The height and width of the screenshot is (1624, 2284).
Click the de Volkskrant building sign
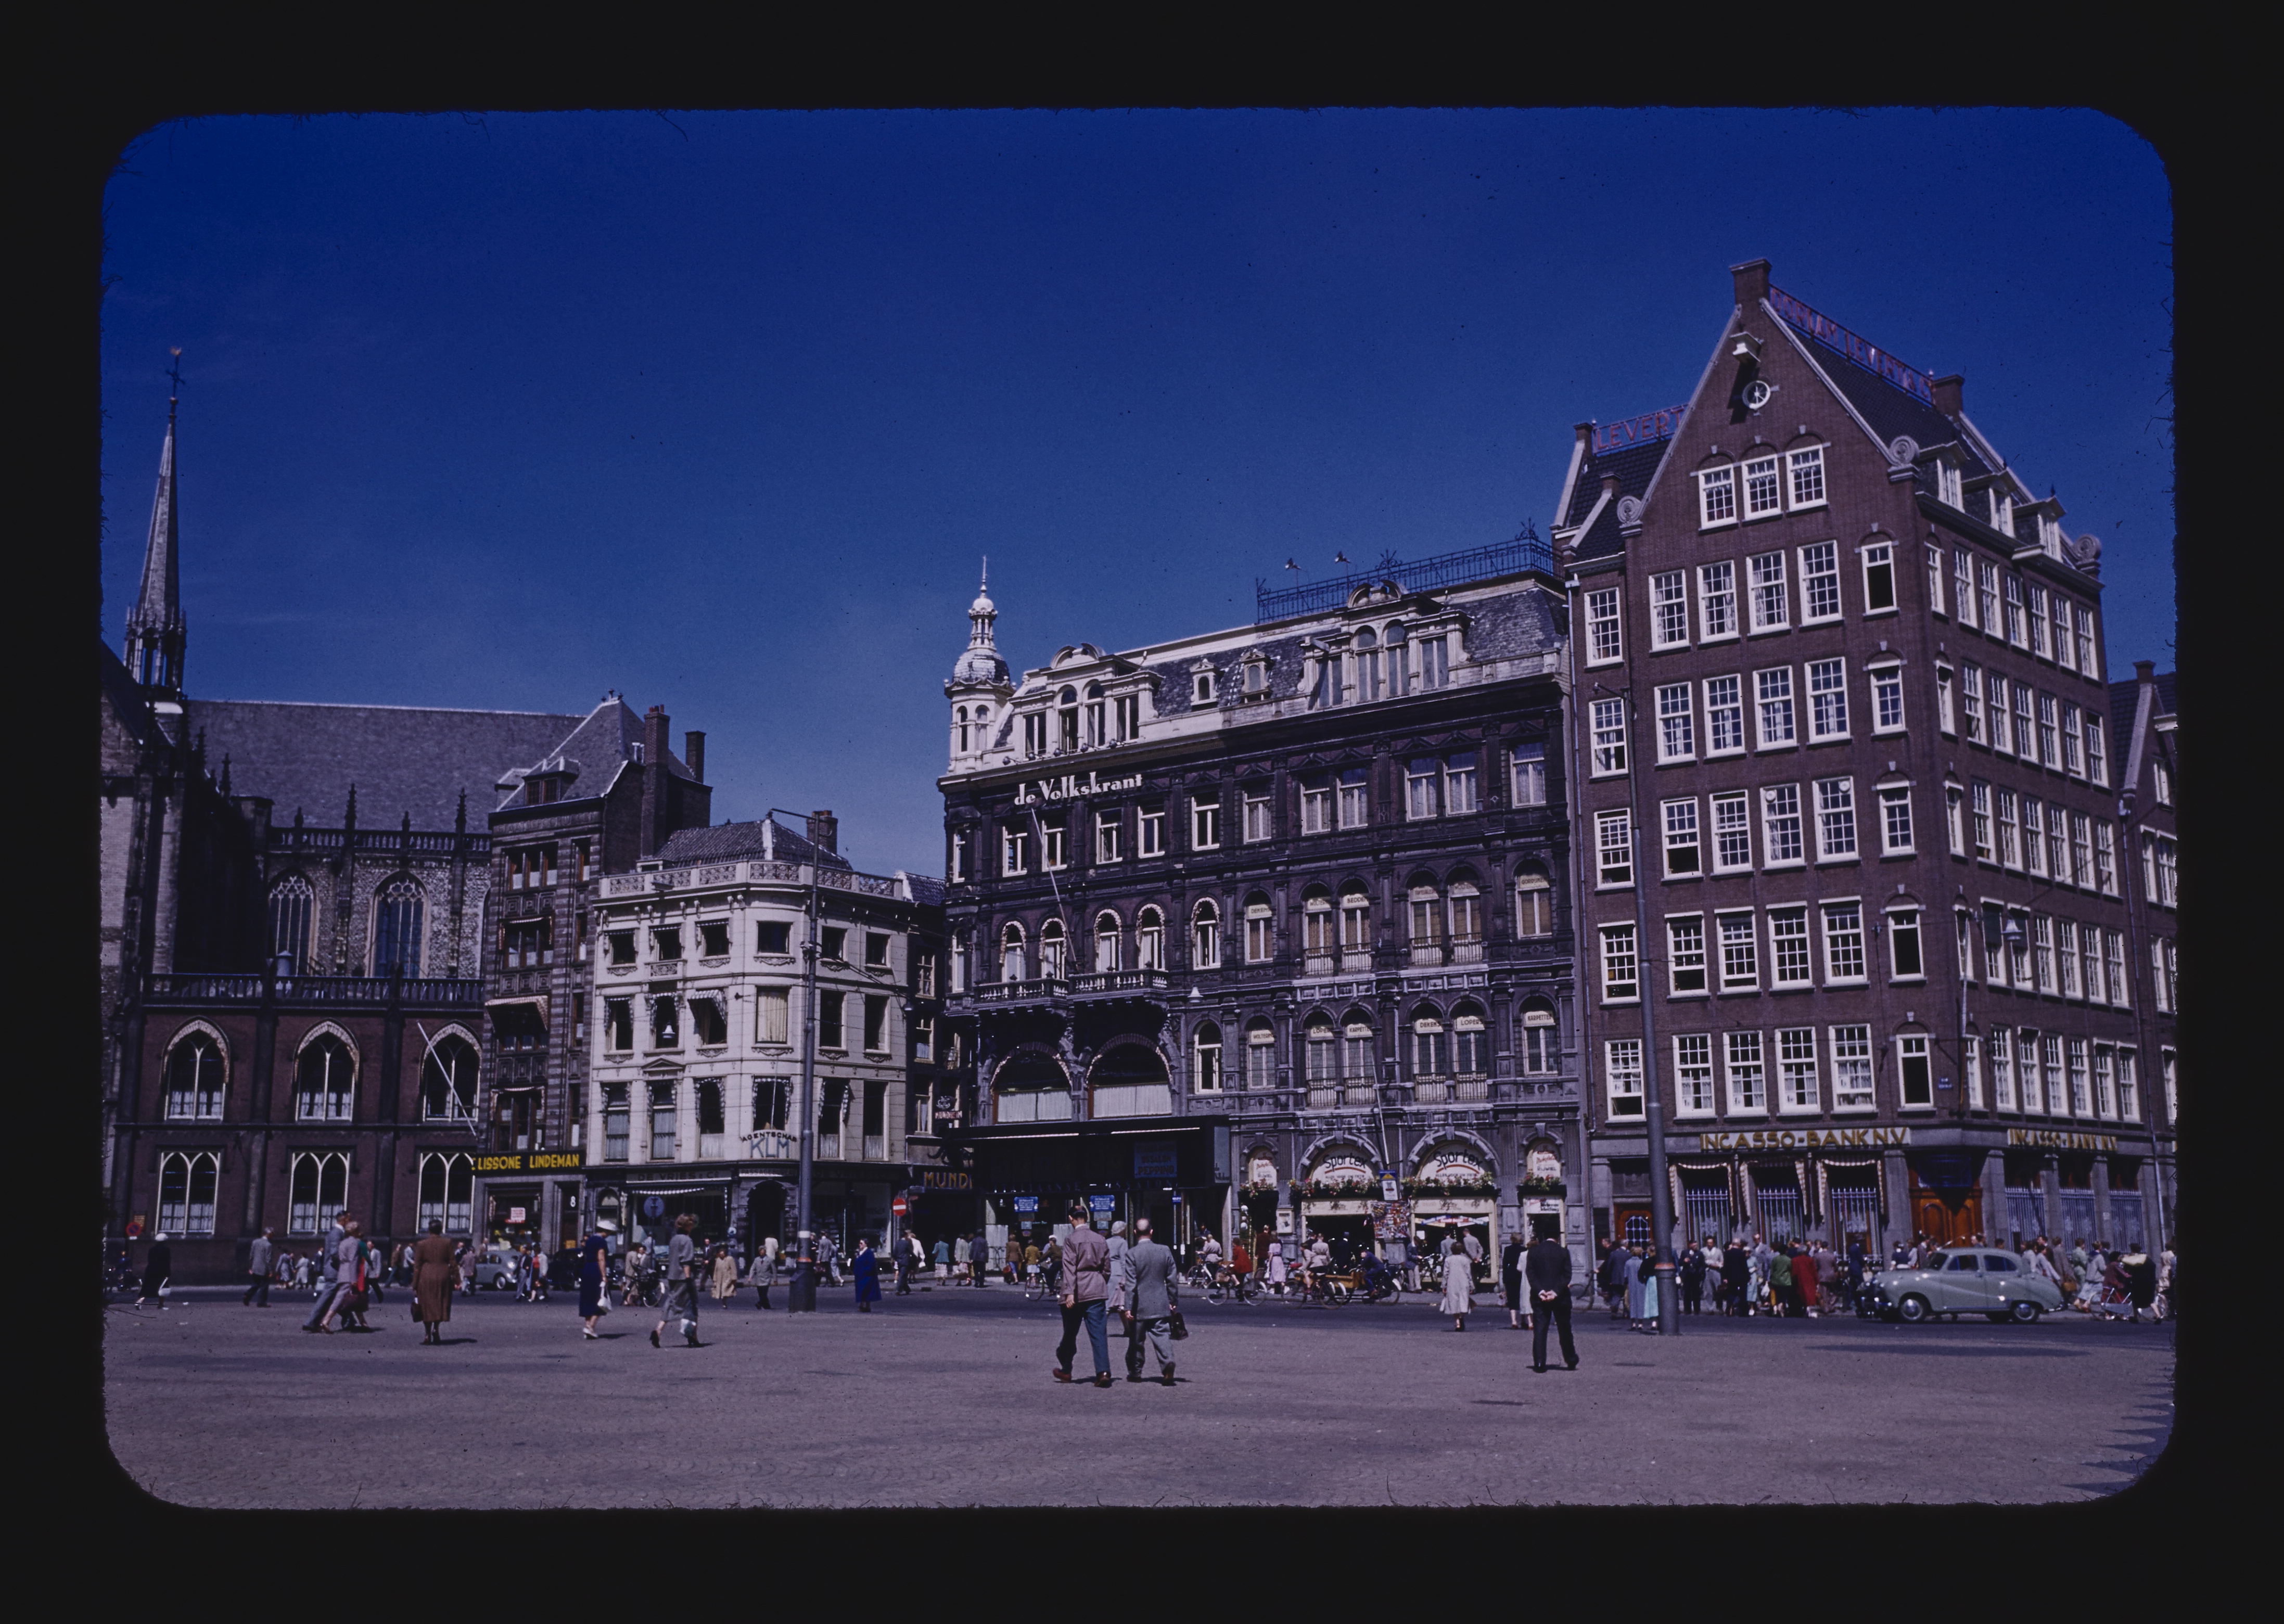(1078, 790)
